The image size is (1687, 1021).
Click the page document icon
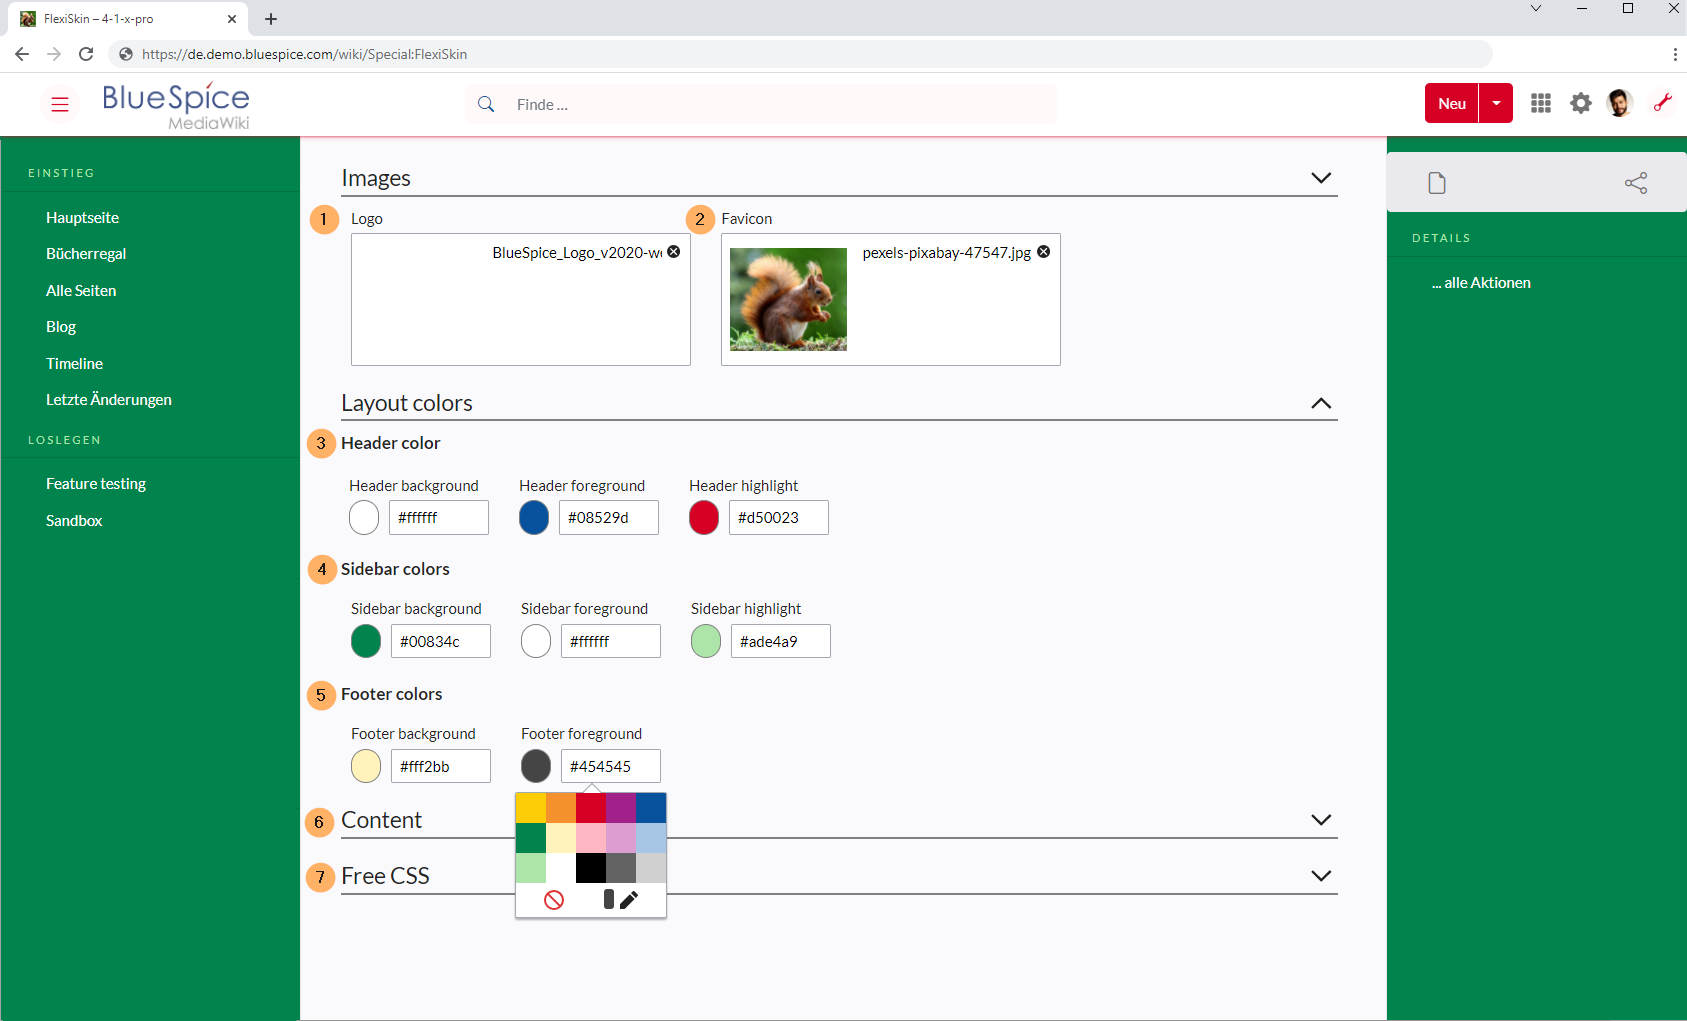coord(1437,183)
